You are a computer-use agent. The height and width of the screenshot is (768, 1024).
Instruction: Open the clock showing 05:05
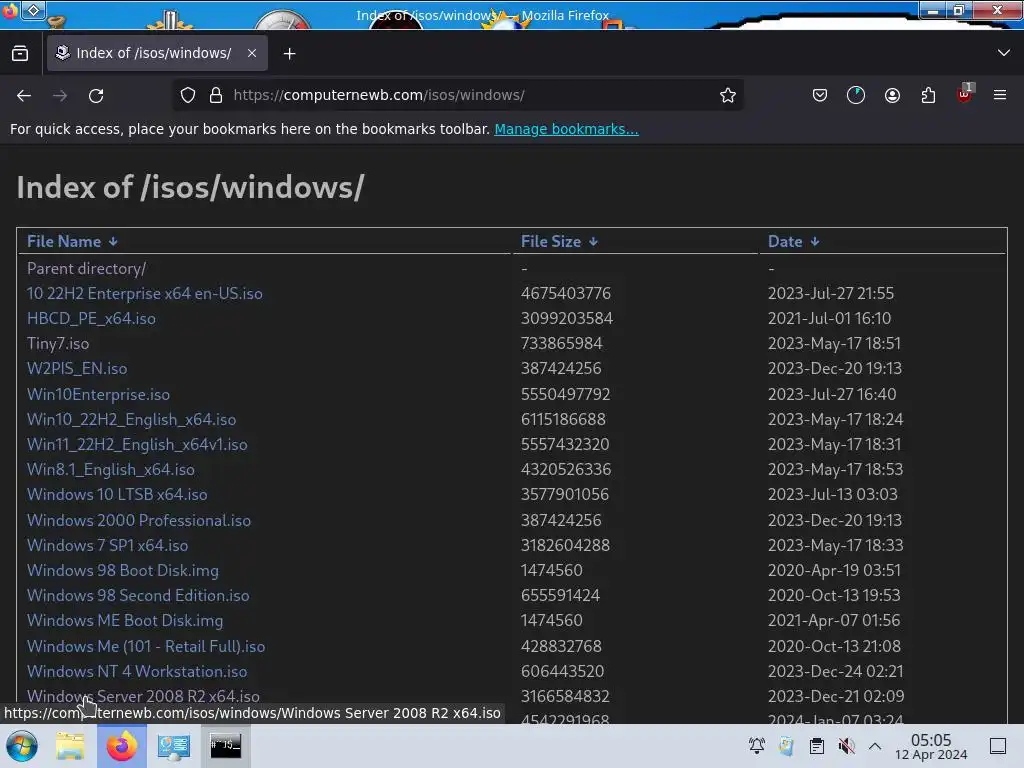(931, 746)
